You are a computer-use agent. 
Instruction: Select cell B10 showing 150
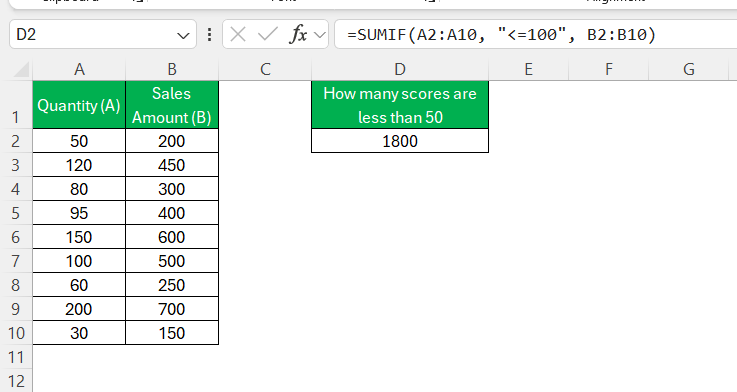[172, 332]
